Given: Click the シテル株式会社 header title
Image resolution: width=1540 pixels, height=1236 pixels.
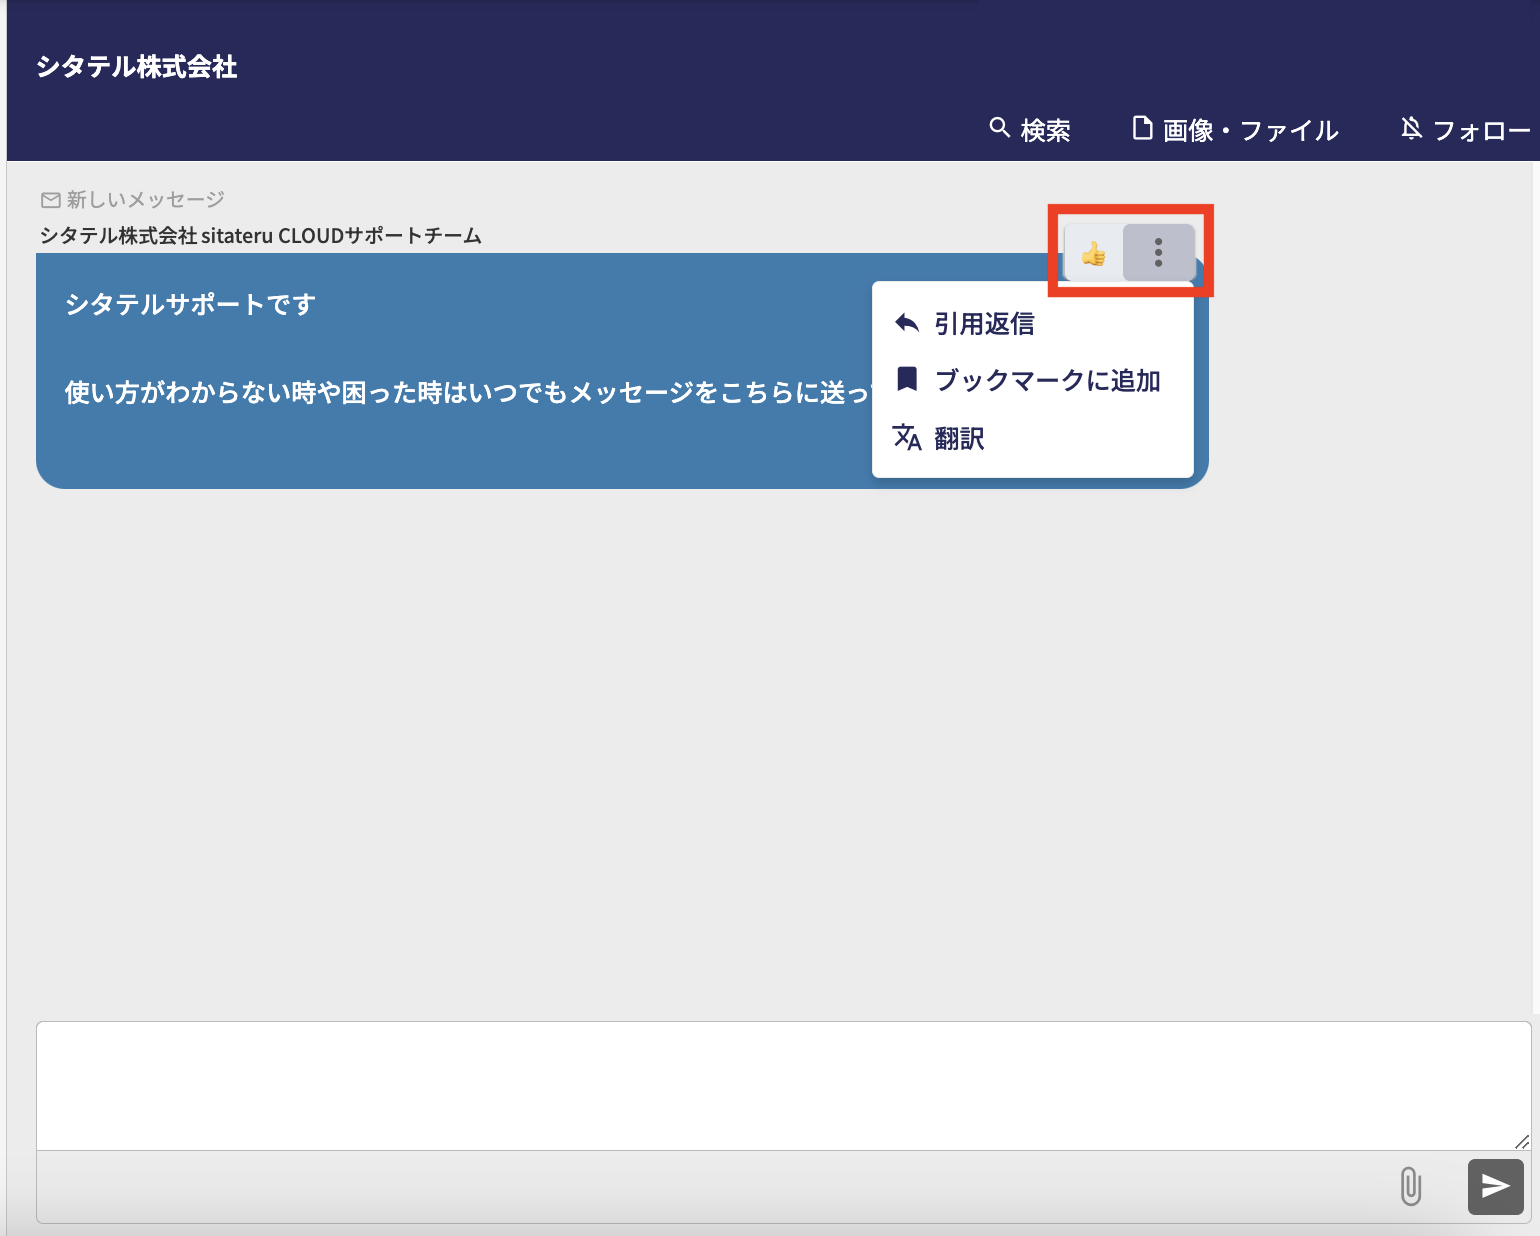Looking at the screenshot, I should (x=137, y=67).
